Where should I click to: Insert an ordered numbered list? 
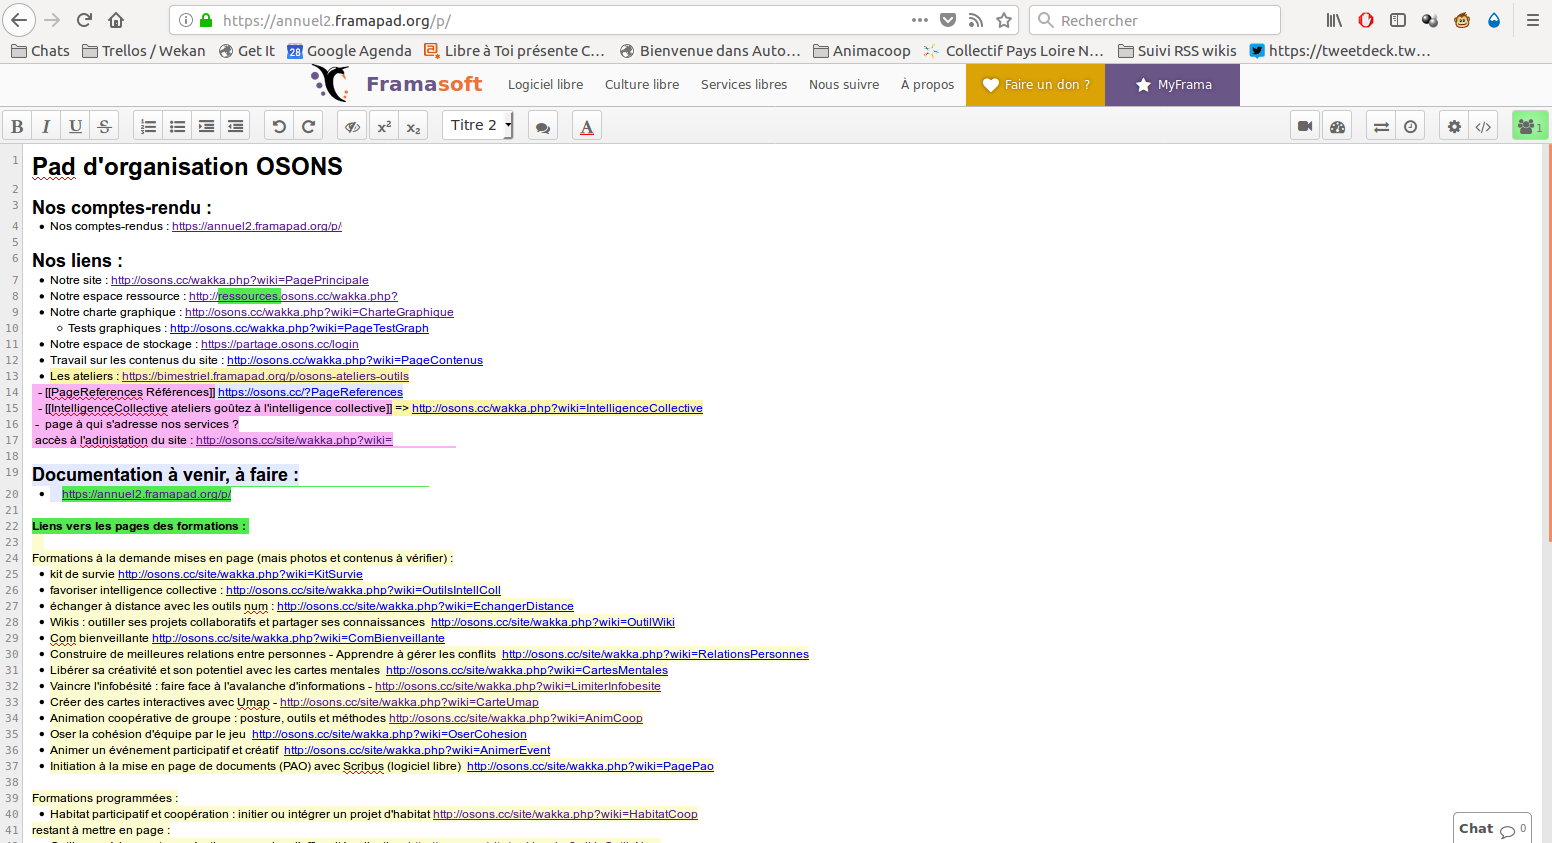[x=148, y=126]
